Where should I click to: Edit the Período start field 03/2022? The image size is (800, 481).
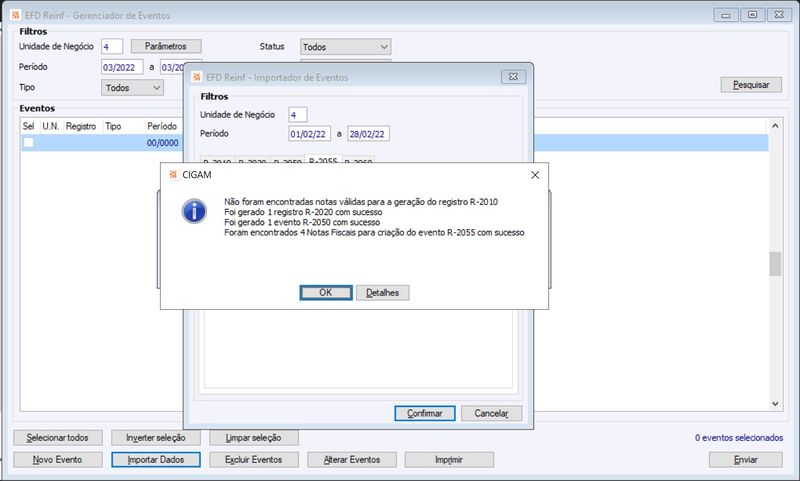(x=122, y=67)
